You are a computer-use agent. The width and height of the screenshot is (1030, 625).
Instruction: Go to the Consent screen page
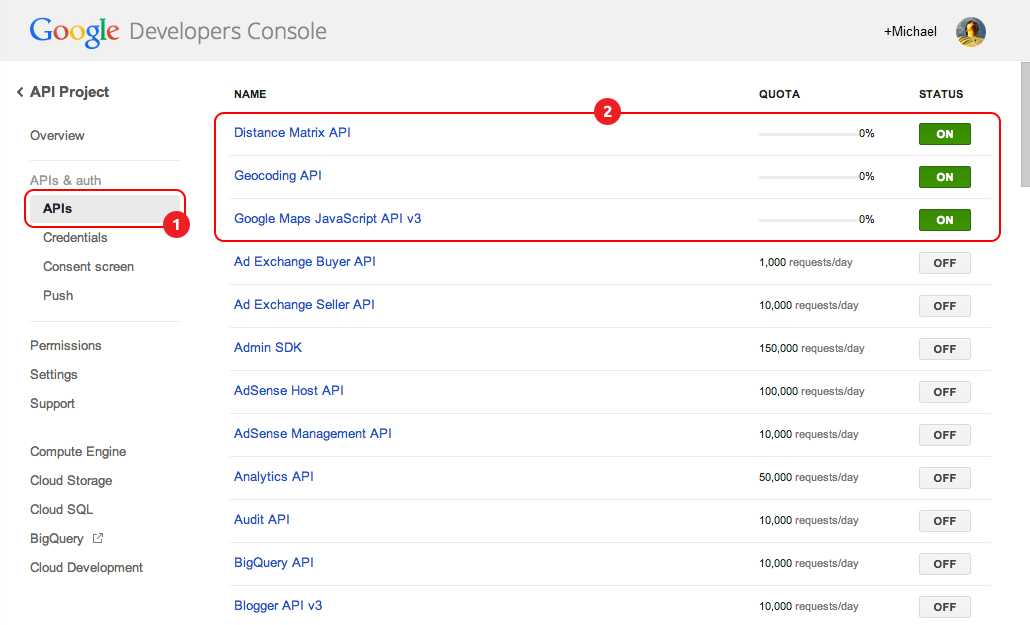coord(88,267)
